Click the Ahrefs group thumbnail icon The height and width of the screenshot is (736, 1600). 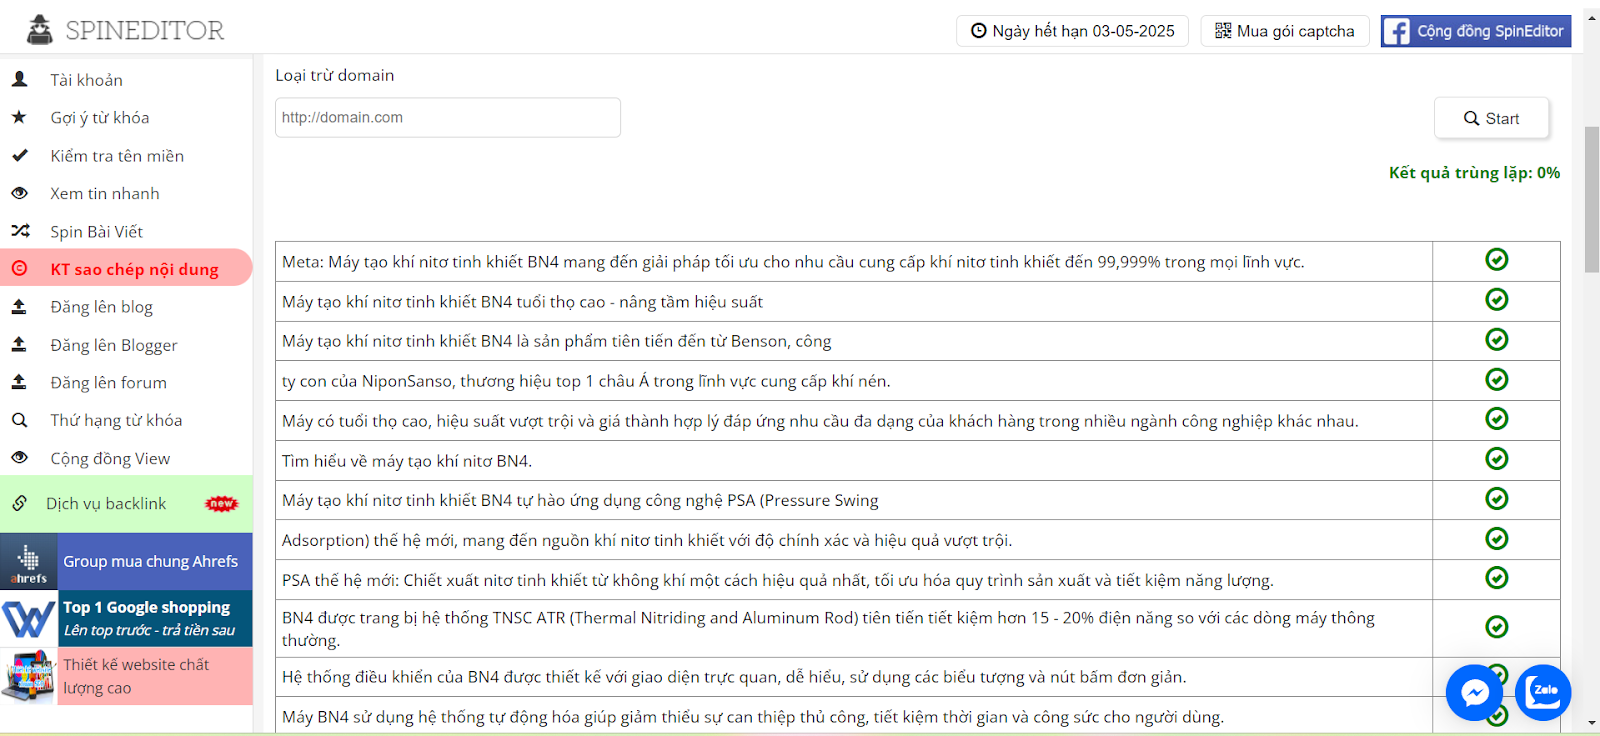(29, 562)
